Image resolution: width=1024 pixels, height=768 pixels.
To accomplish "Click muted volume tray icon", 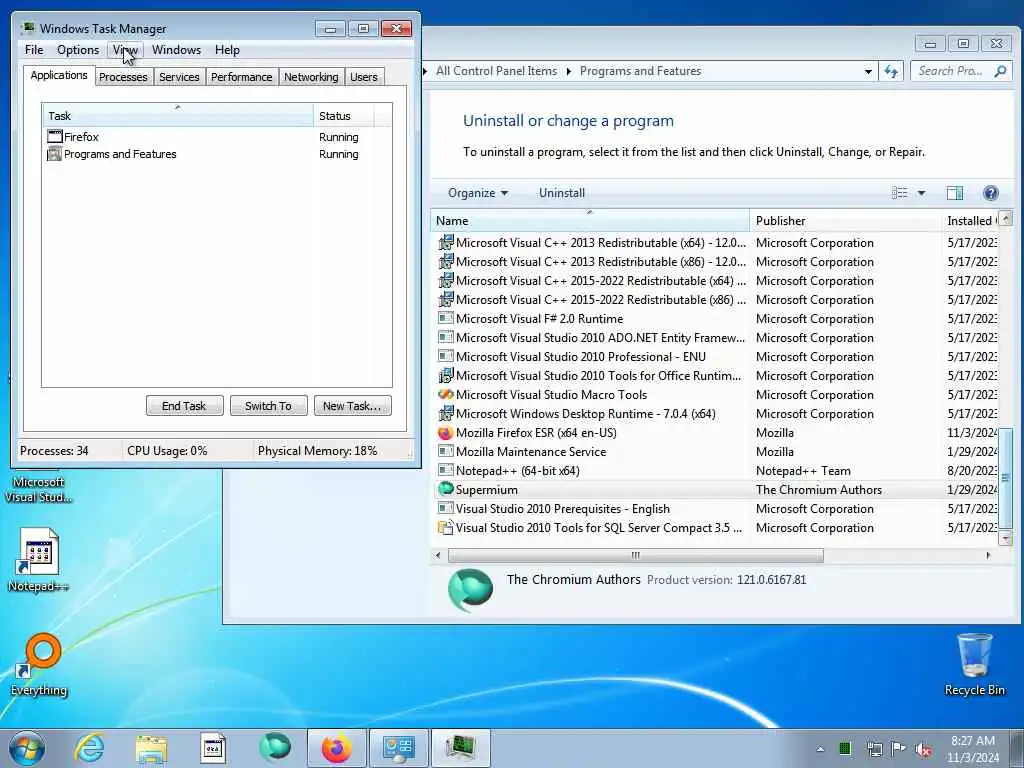I will click(x=923, y=749).
